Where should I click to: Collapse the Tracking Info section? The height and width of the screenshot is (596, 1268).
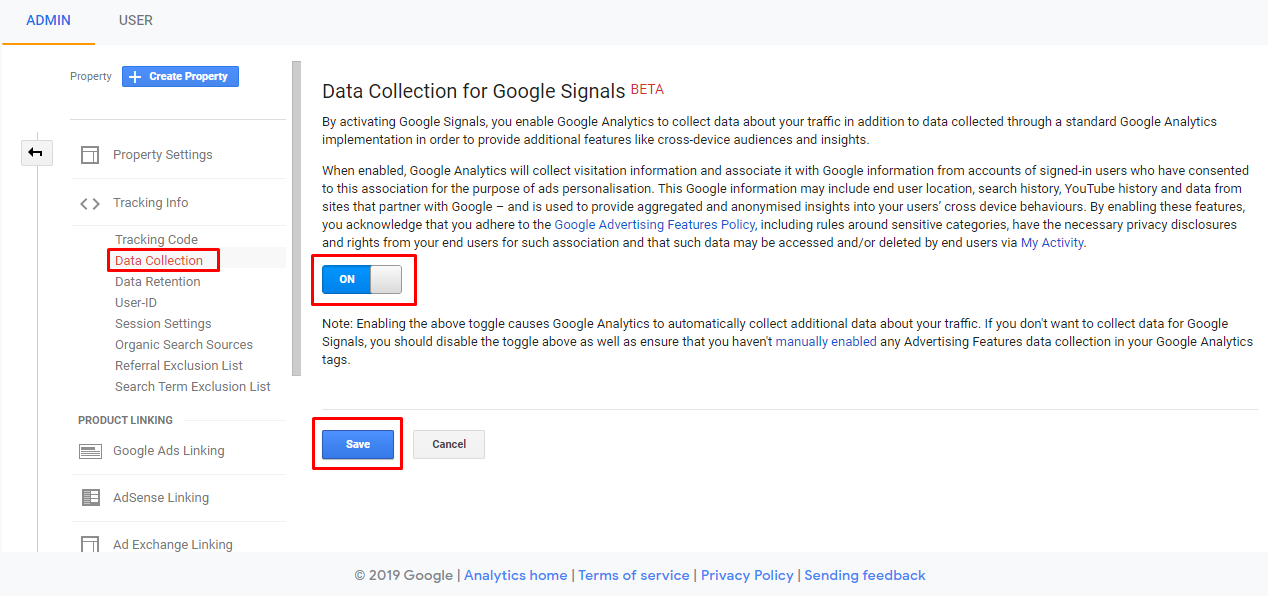(150, 203)
